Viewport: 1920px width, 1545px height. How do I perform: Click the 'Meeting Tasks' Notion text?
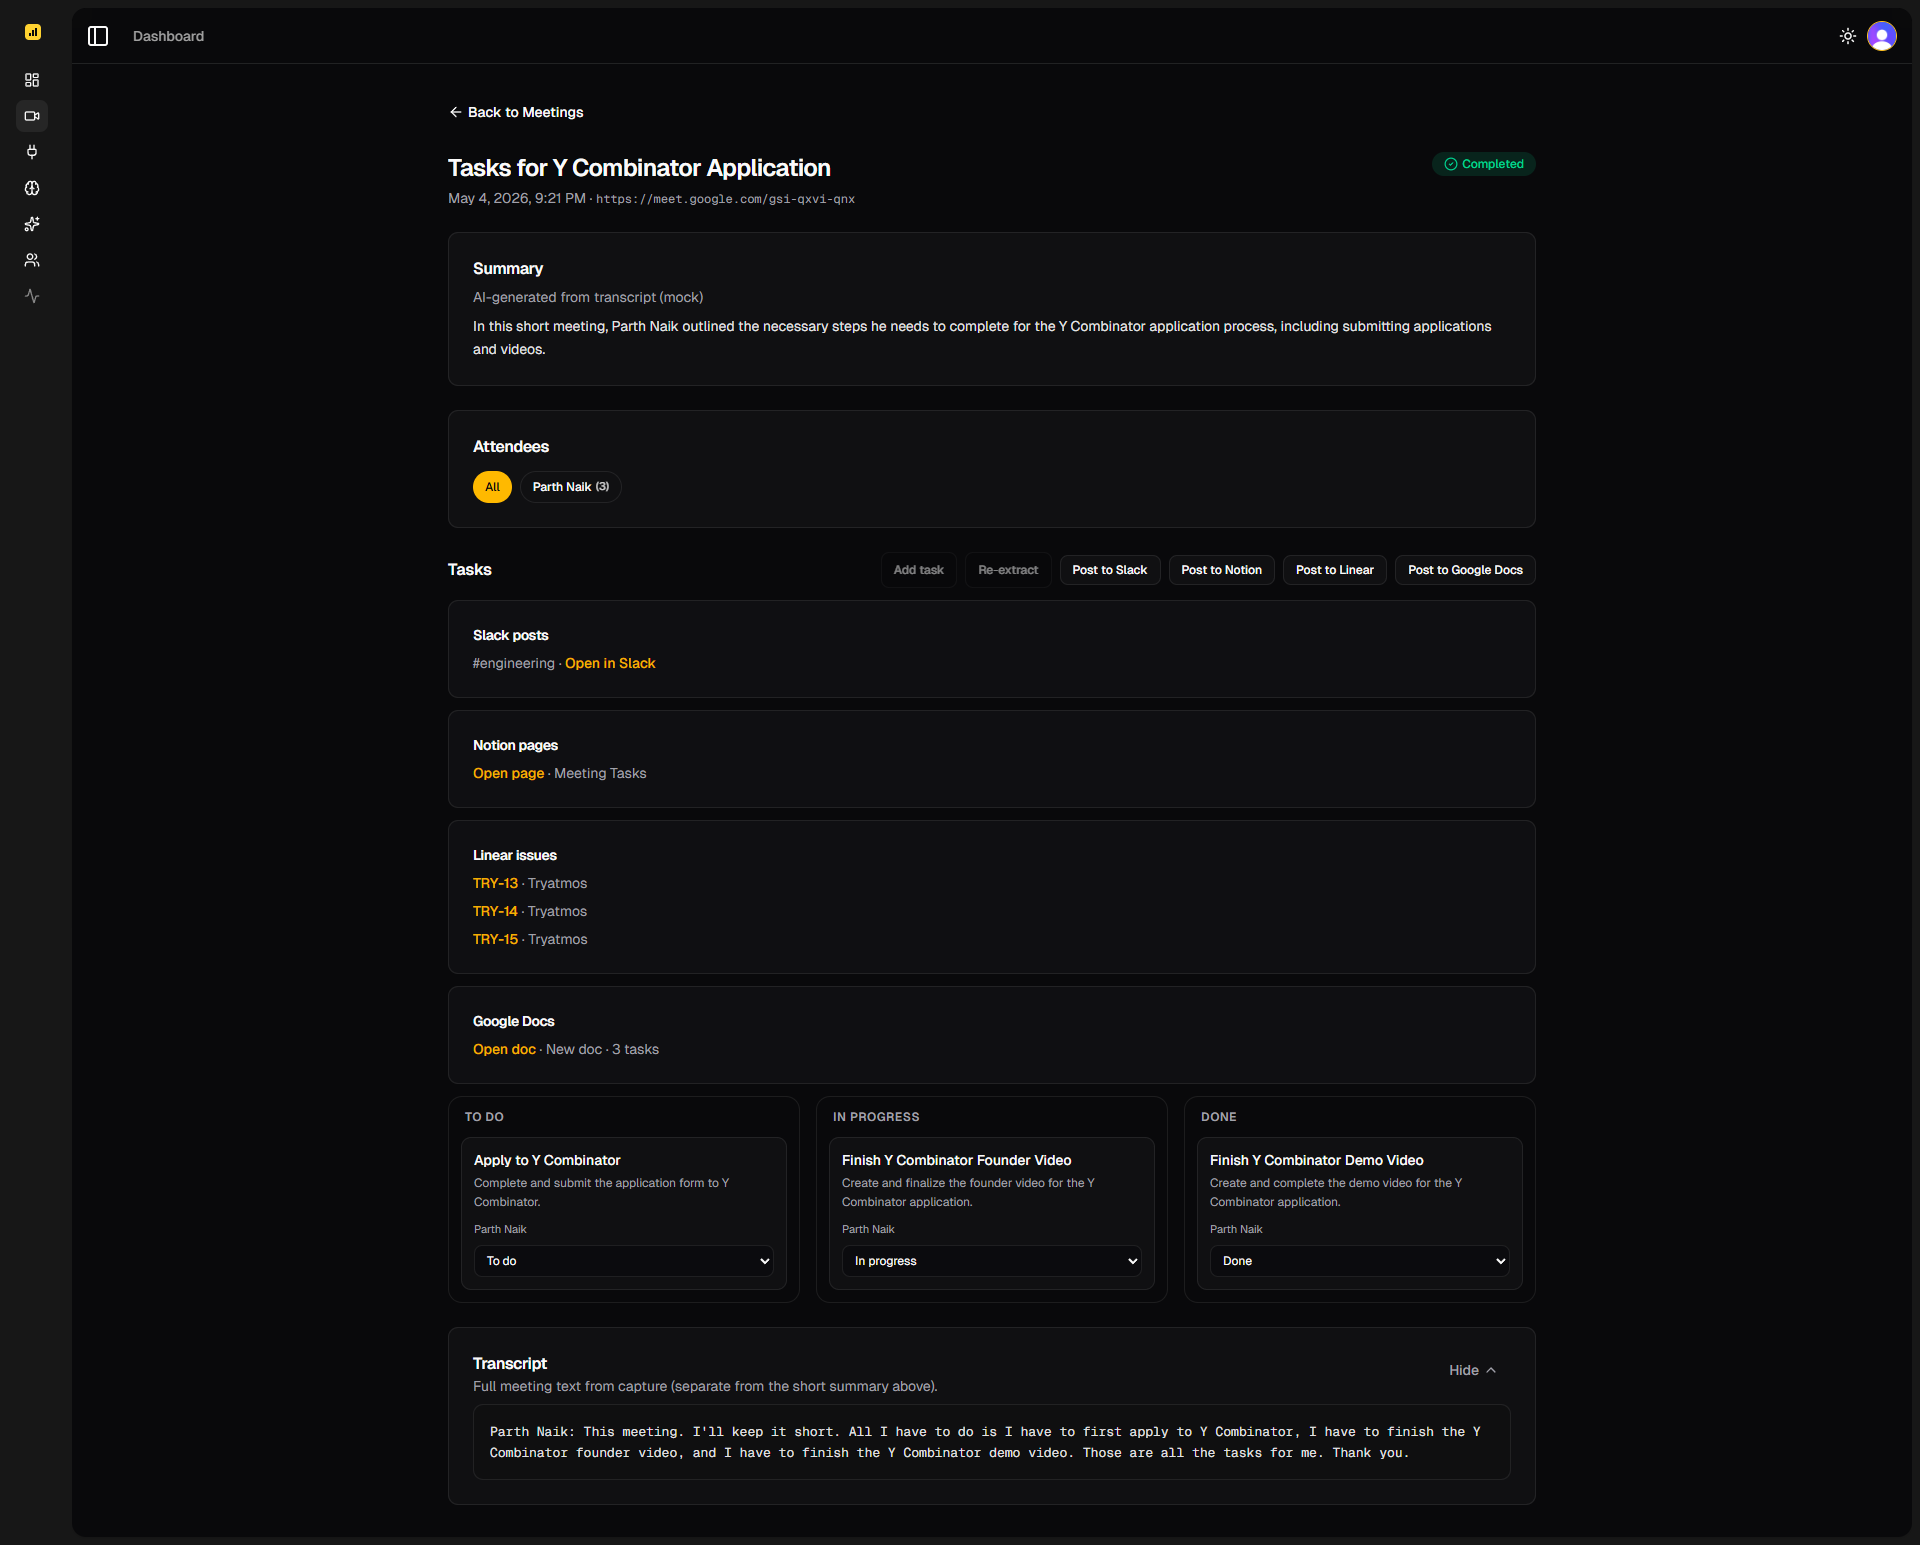(x=600, y=773)
